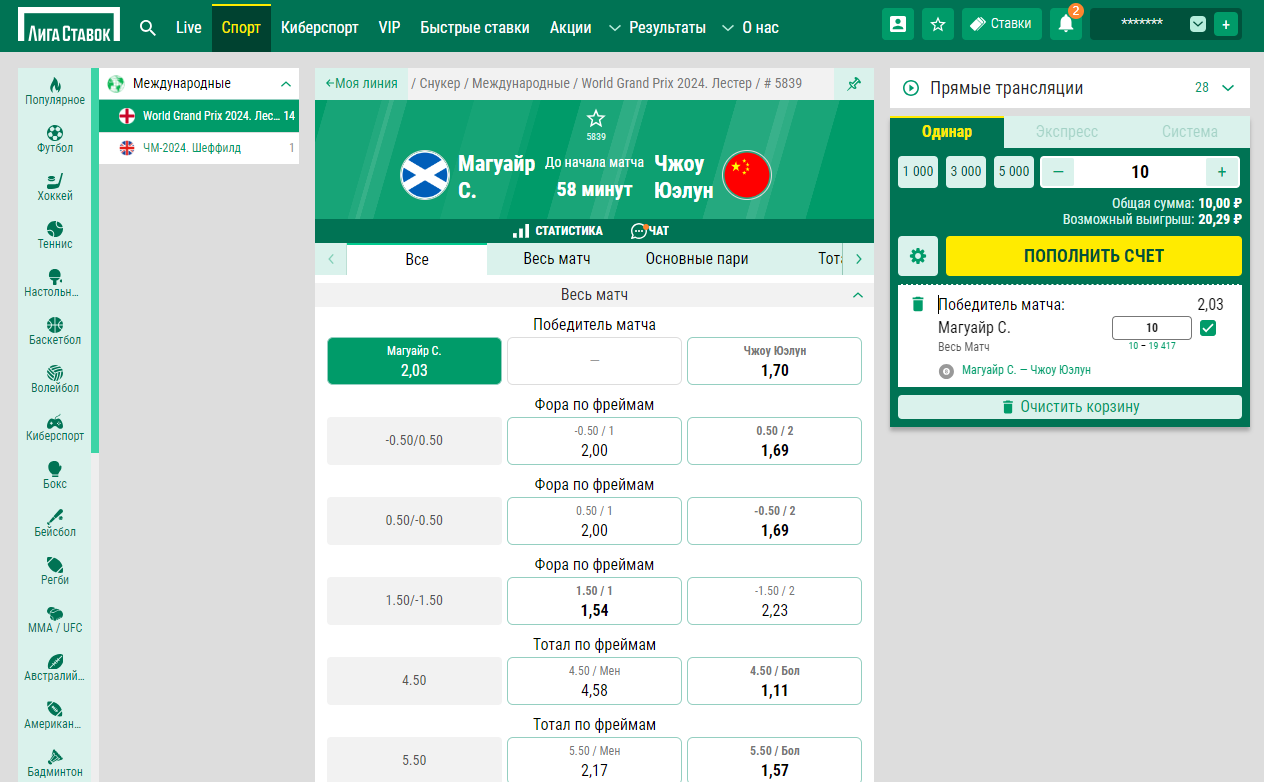The image size is (1264, 782).
Task: Click the plus button beside account balance
Action: click(1225, 24)
